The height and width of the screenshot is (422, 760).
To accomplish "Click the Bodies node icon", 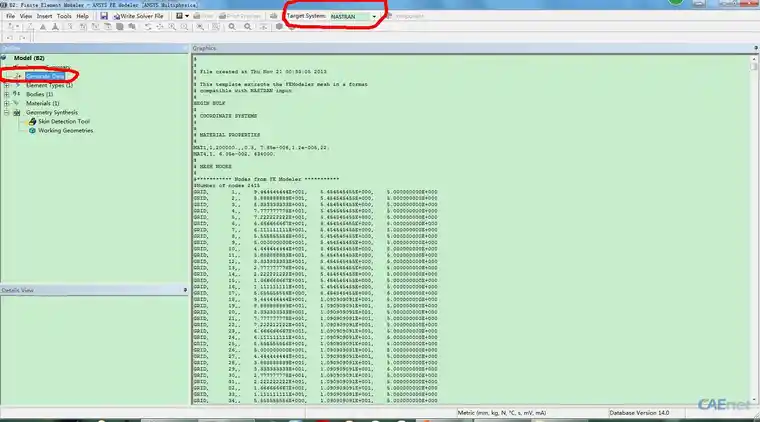I will pos(16,94).
